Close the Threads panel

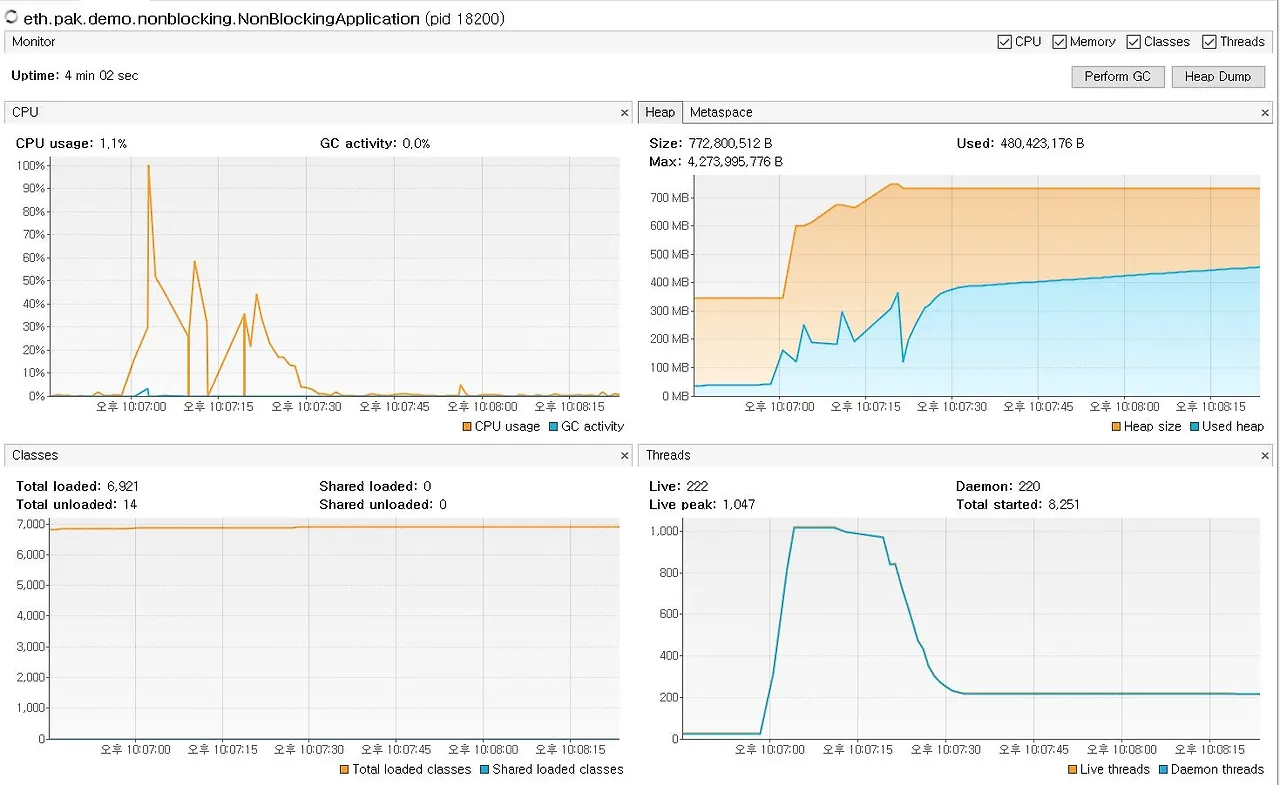tap(1266, 456)
